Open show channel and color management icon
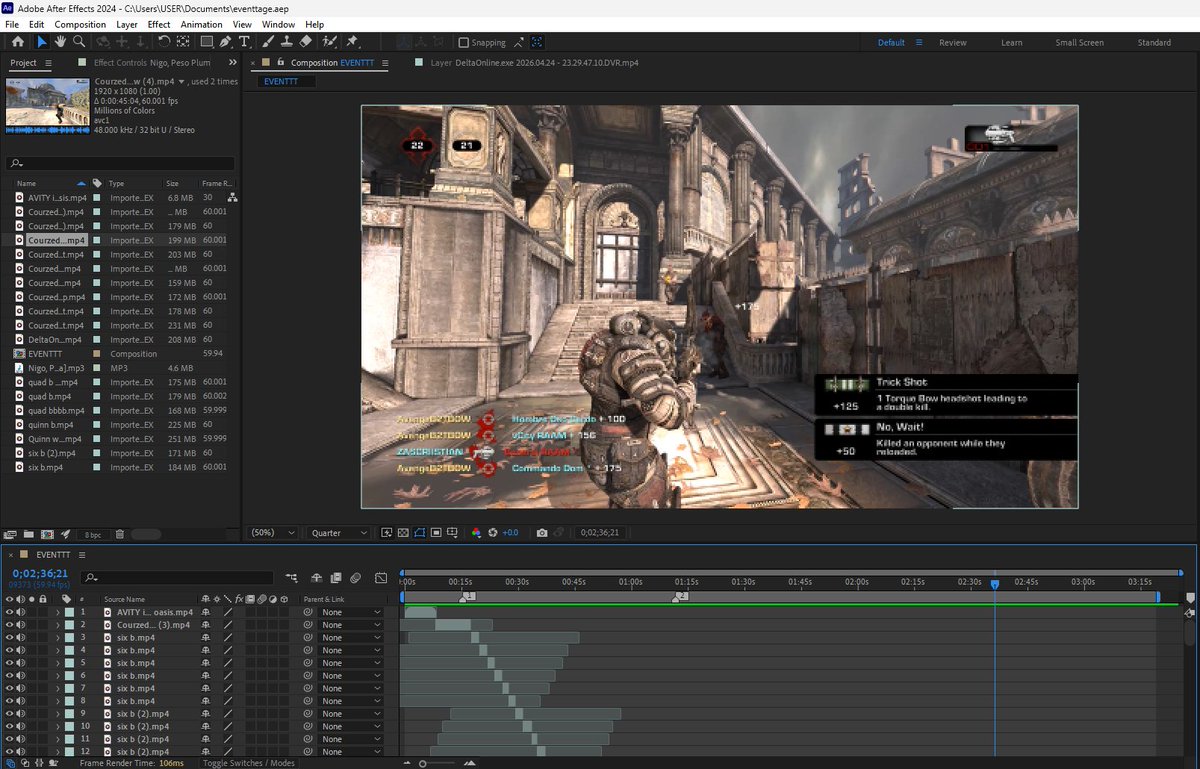1200x769 pixels. tap(476, 533)
